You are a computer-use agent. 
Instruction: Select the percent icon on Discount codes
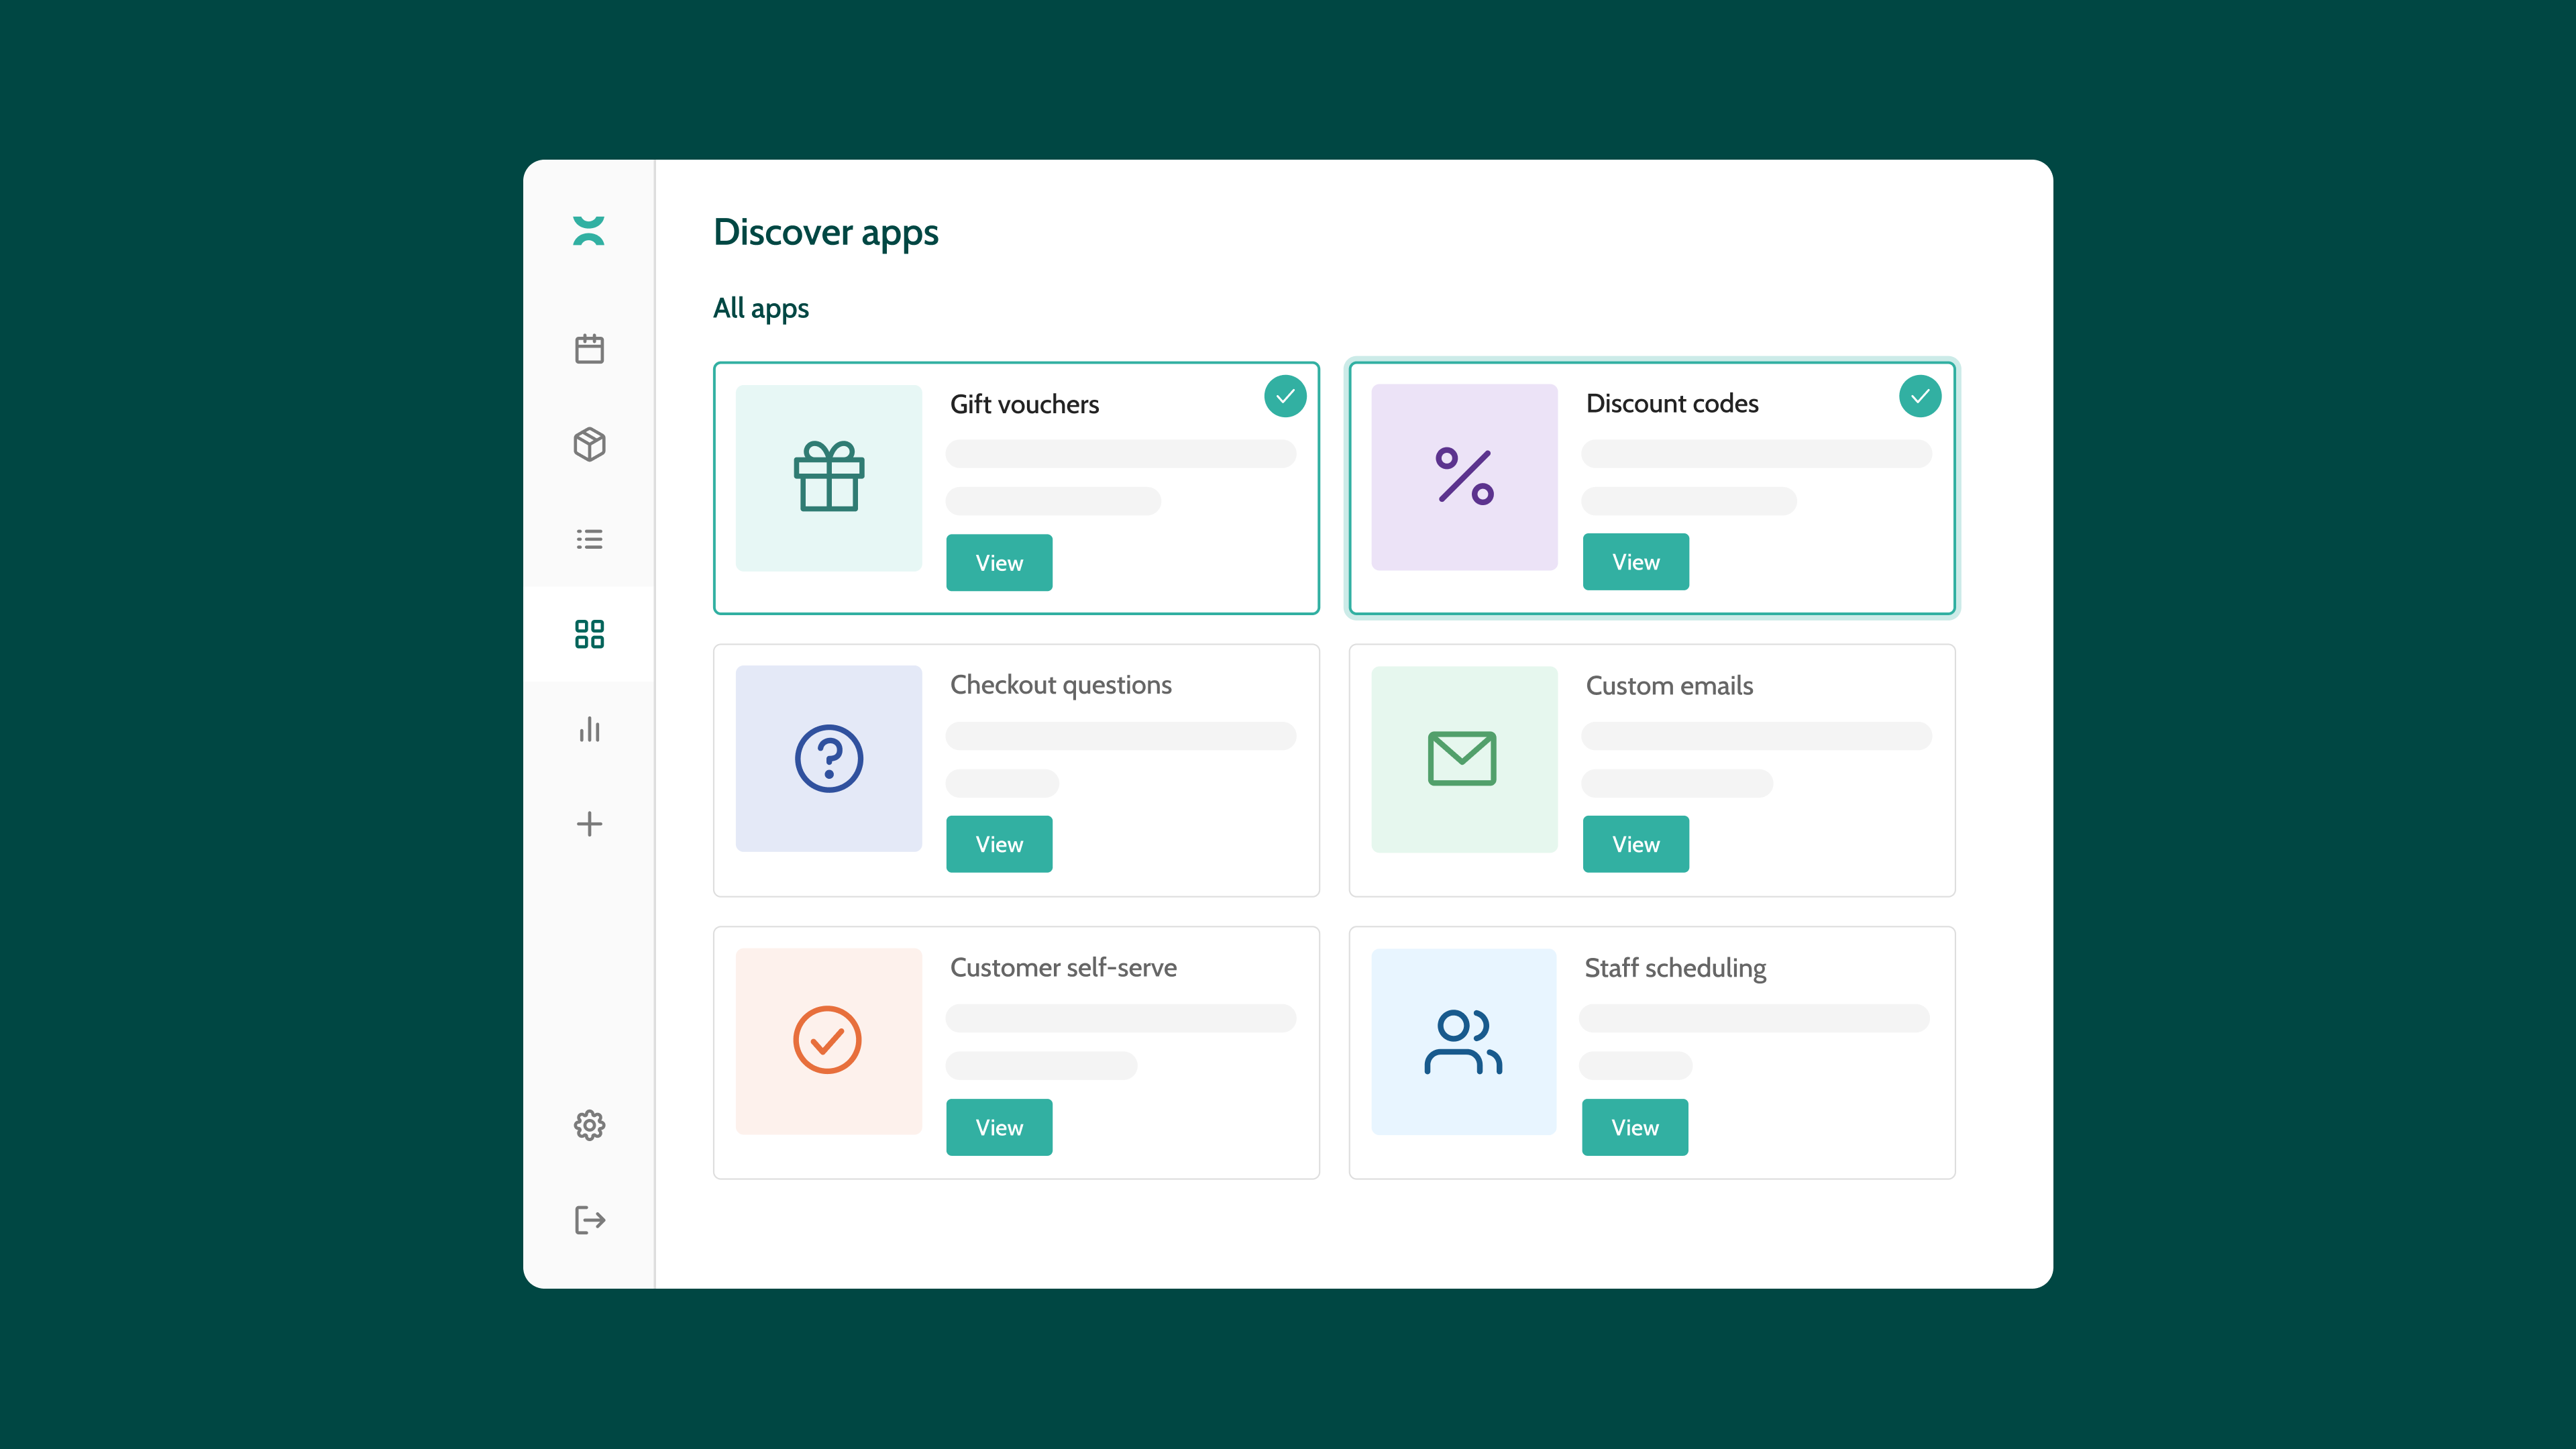(x=1463, y=477)
